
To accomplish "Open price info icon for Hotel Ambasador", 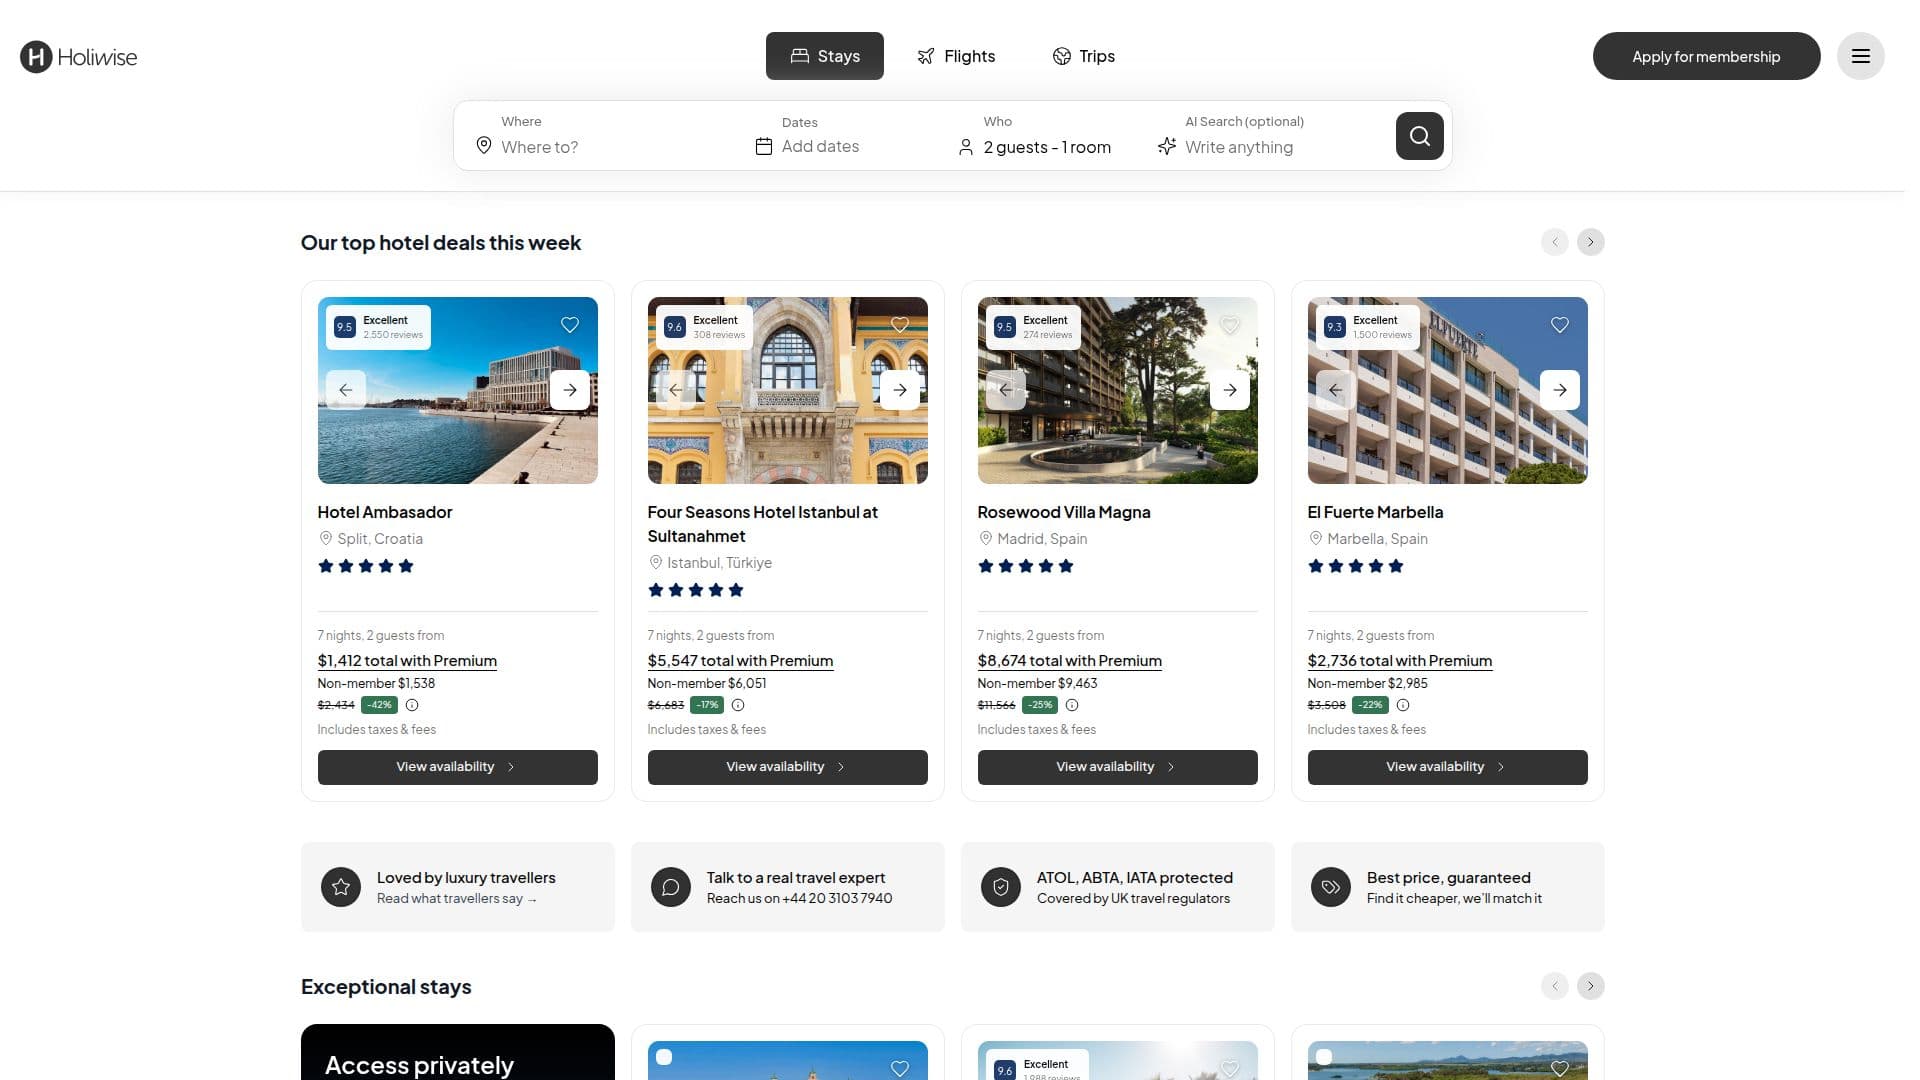I will [412, 705].
